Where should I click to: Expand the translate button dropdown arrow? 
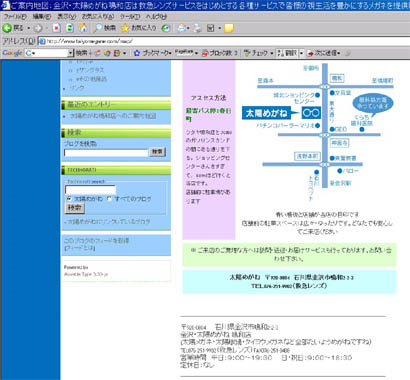(x=301, y=53)
